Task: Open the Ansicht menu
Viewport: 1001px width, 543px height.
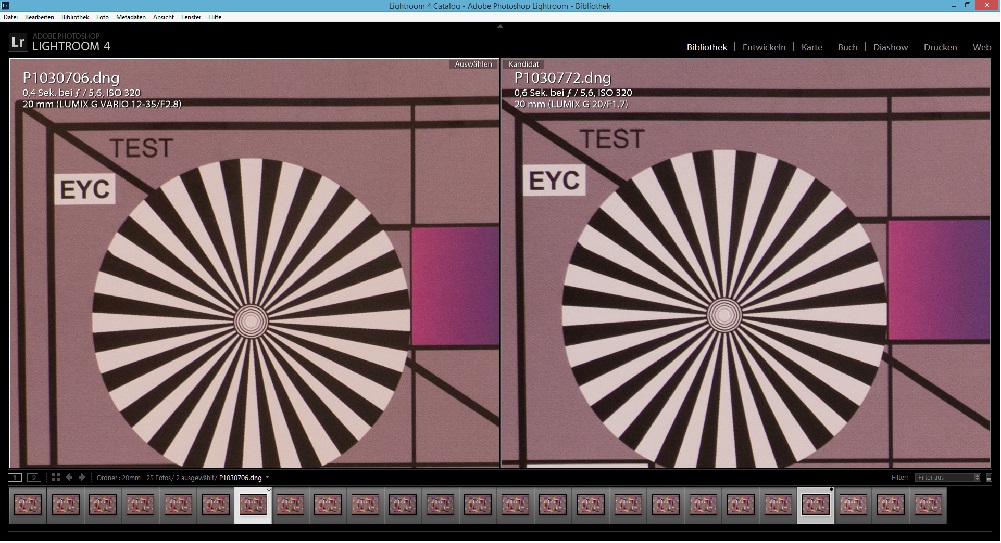Action: (x=163, y=17)
